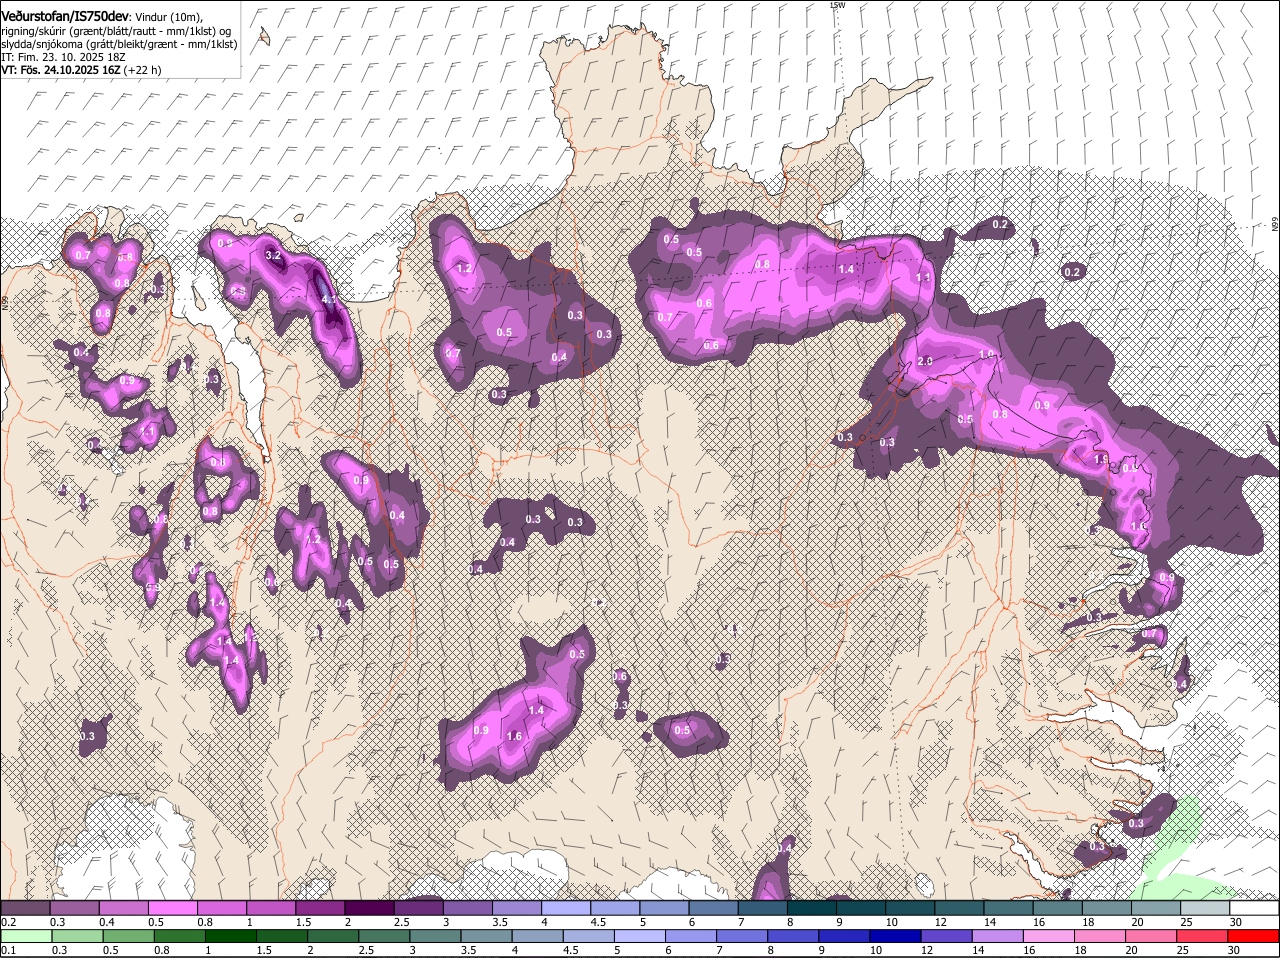This screenshot has width=1280, height=958.
Task: Pick the bright pink snow swatch for 0.5–0.8 mm
Action: [x=172, y=908]
